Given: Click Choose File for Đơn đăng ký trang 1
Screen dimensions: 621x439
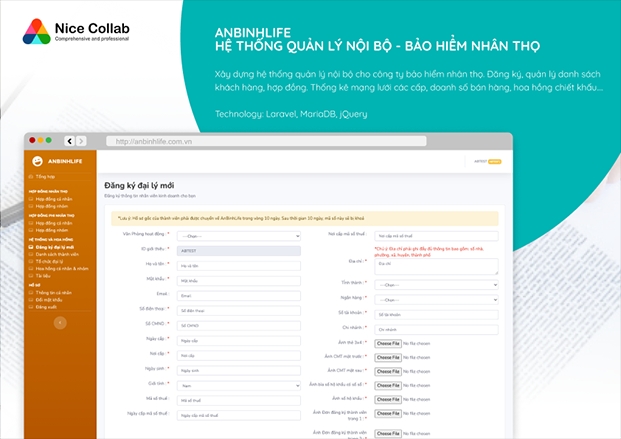Looking at the screenshot, I should click(388, 414).
